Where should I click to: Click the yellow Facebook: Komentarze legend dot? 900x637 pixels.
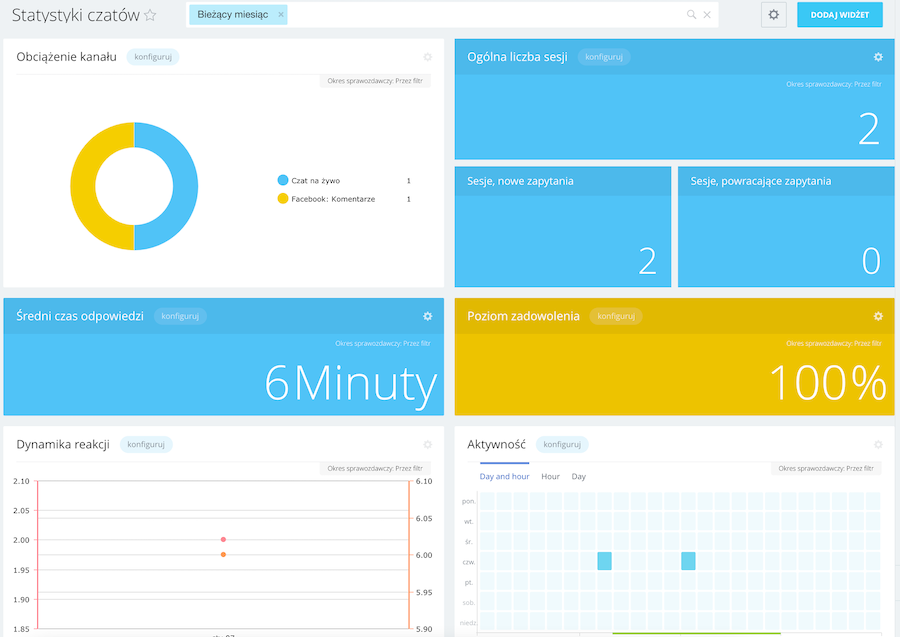(282, 199)
